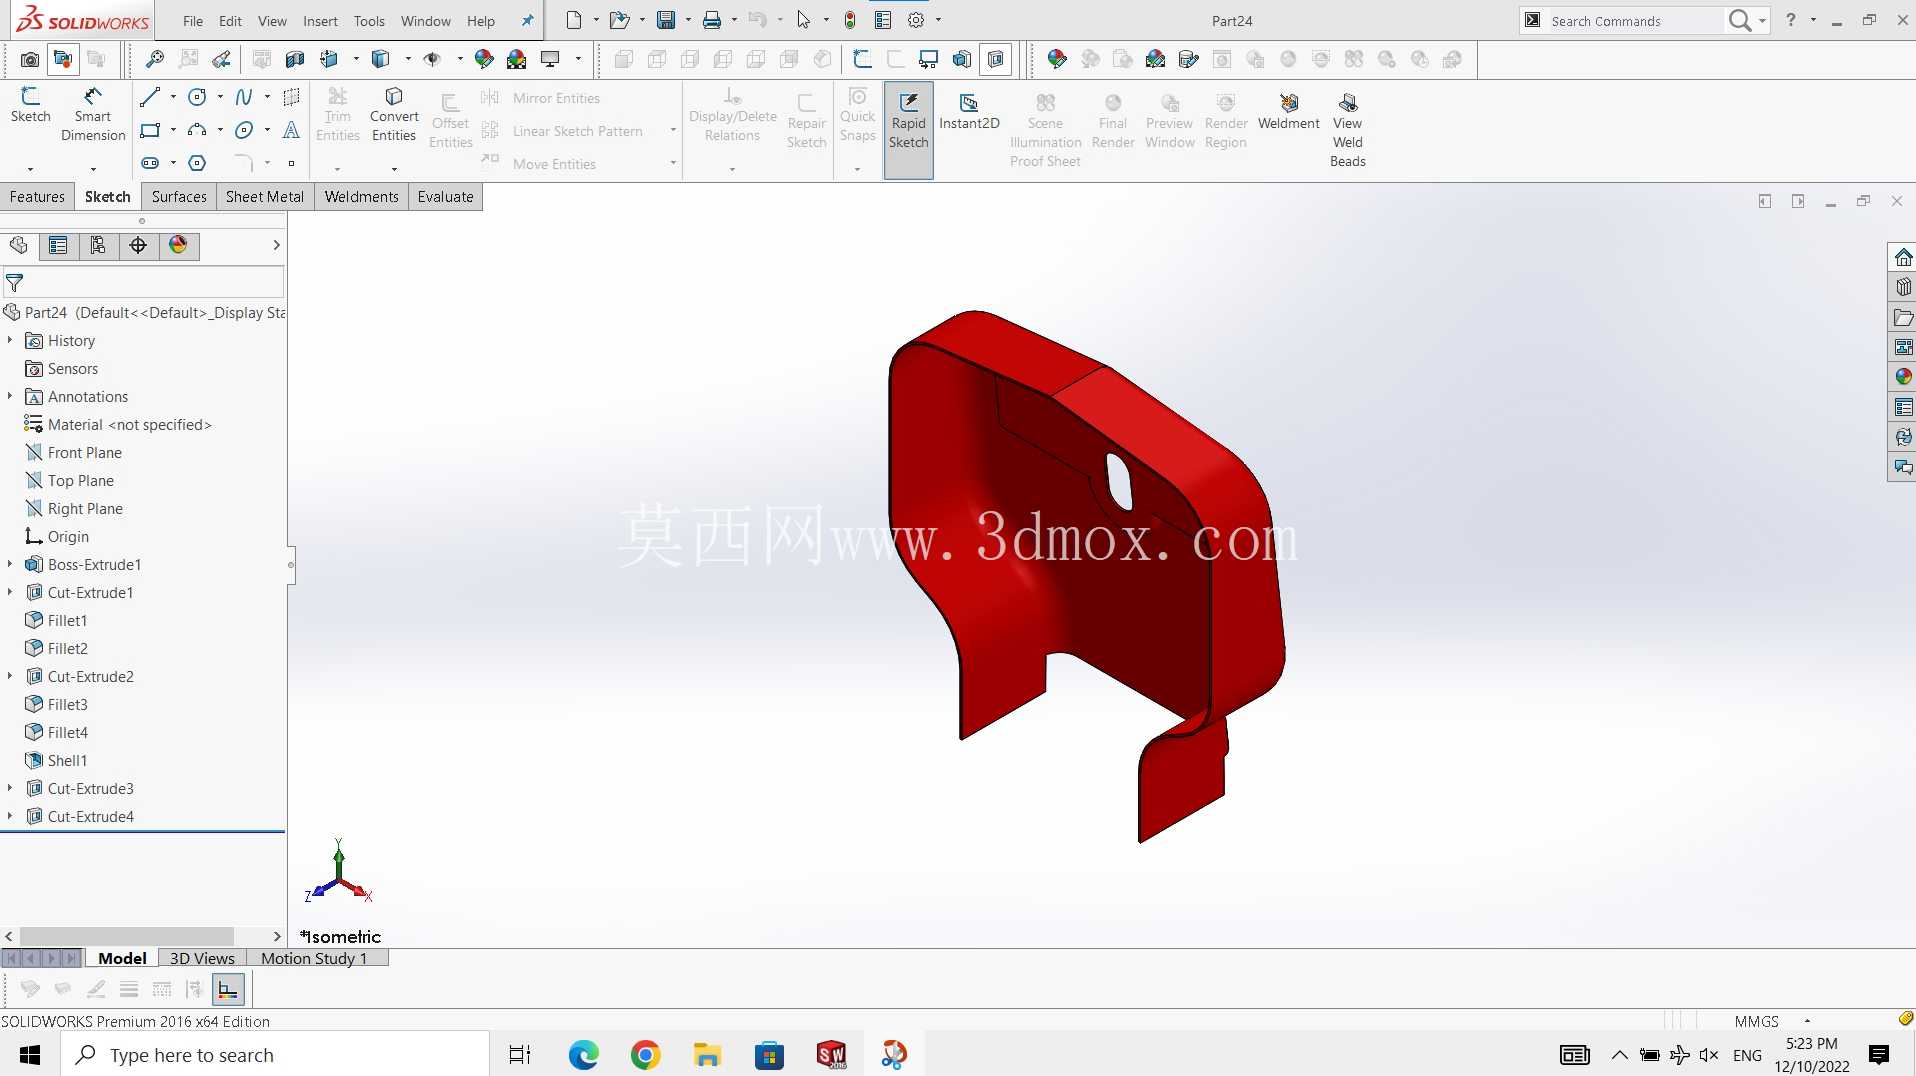The height and width of the screenshot is (1076, 1916).
Task: Select the Text sketch tool
Action: point(291,130)
